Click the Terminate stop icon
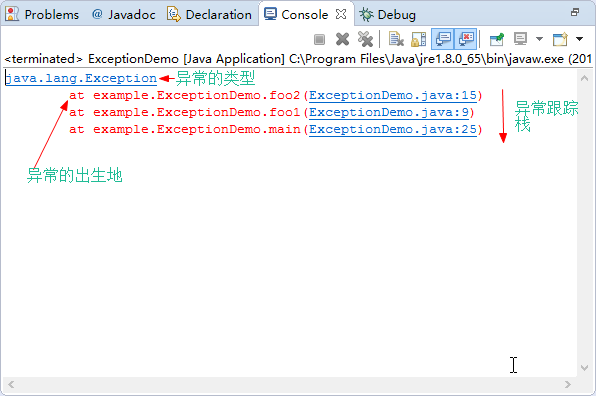 coord(319,39)
